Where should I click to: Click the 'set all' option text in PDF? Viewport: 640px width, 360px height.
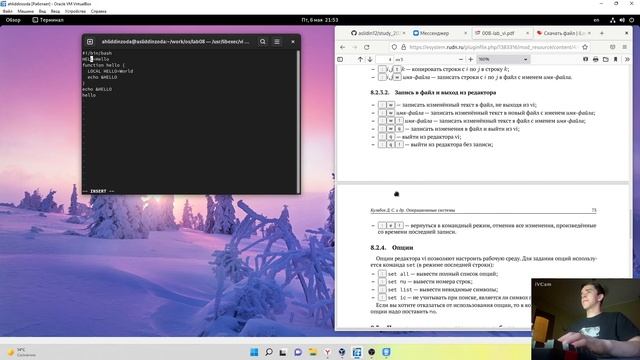click(398, 274)
